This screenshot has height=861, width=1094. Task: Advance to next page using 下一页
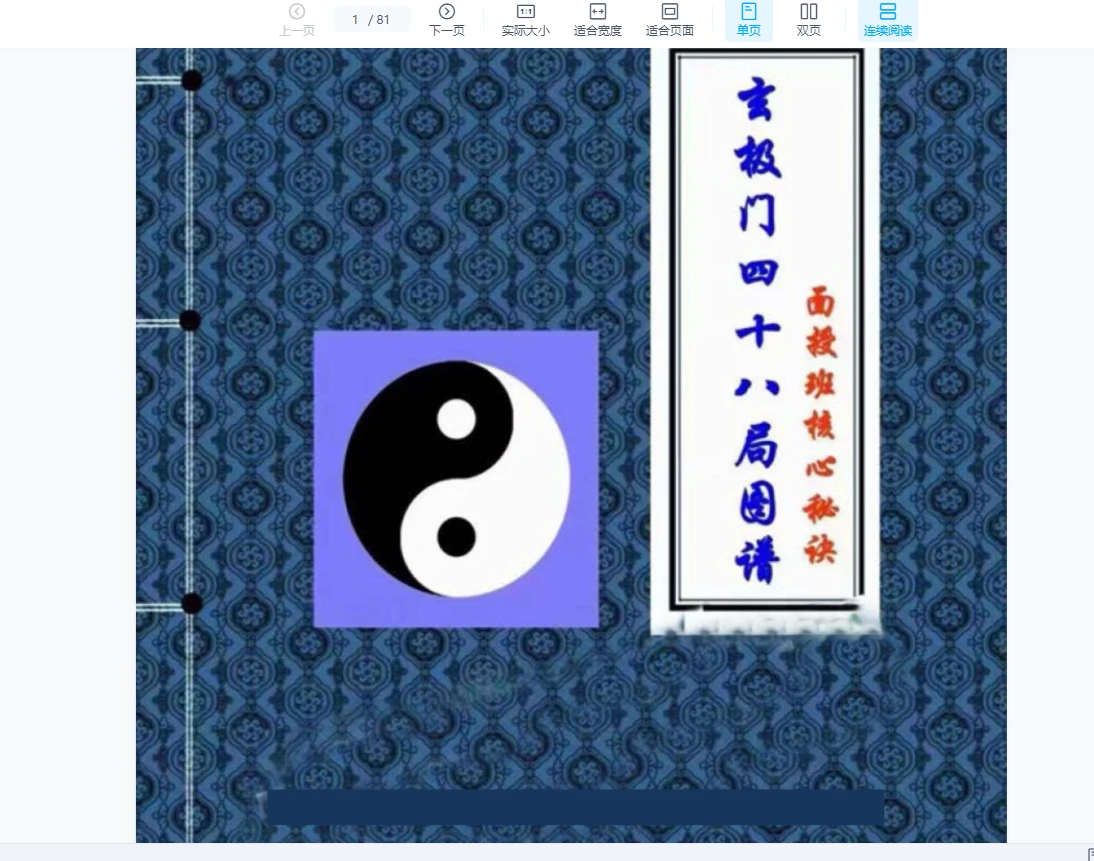(446, 19)
